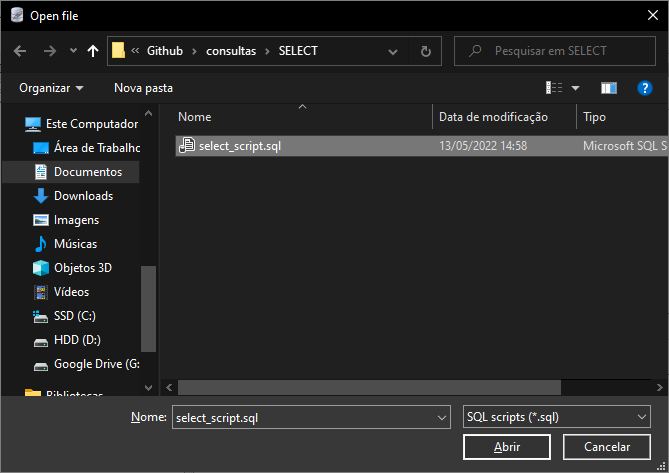The image size is (669, 473).
Task: Click the select_script.sql file icon
Action: (187, 145)
